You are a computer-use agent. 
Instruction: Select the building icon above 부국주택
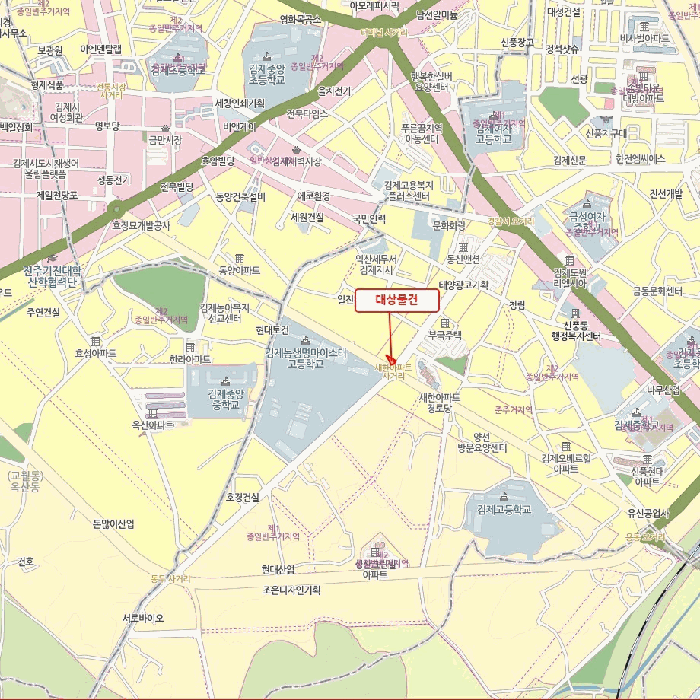445,323
